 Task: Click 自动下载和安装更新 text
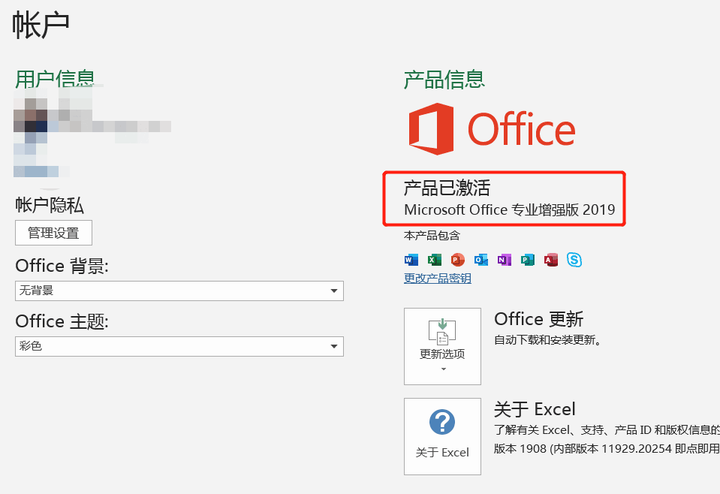pos(547,340)
